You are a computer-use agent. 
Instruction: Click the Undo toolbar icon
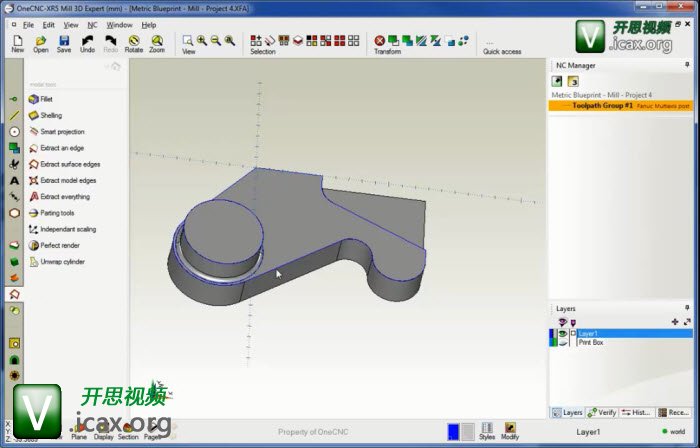[x=87, y=43]
